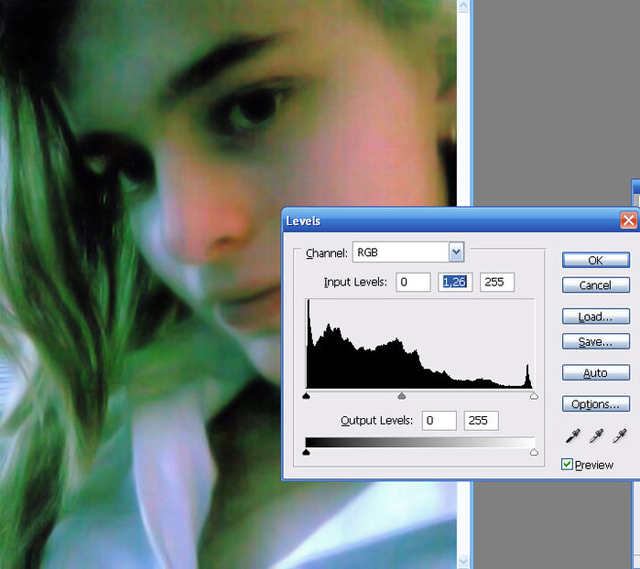This screenshot has height=569, width=640.
Task: Click the output levels 255 field
Action: pyautogui.click(x=481, y=420)
